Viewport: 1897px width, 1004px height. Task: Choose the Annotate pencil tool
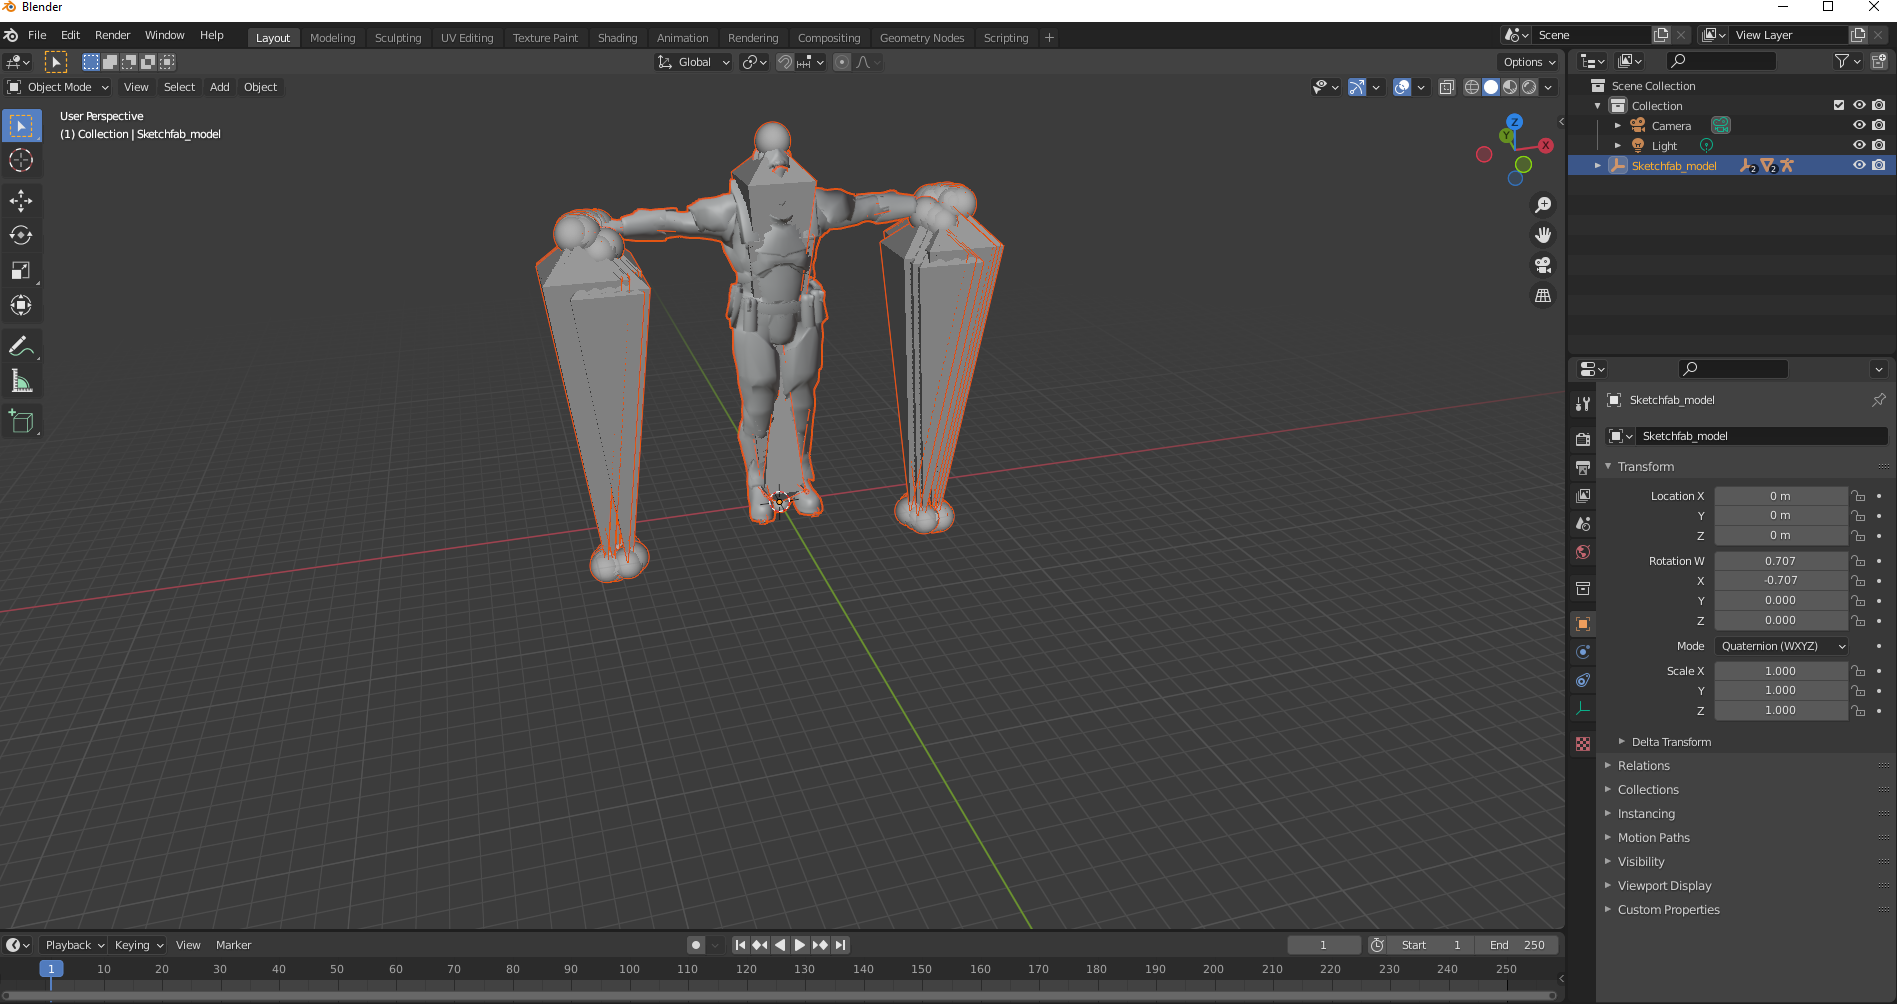pos(21,346)
